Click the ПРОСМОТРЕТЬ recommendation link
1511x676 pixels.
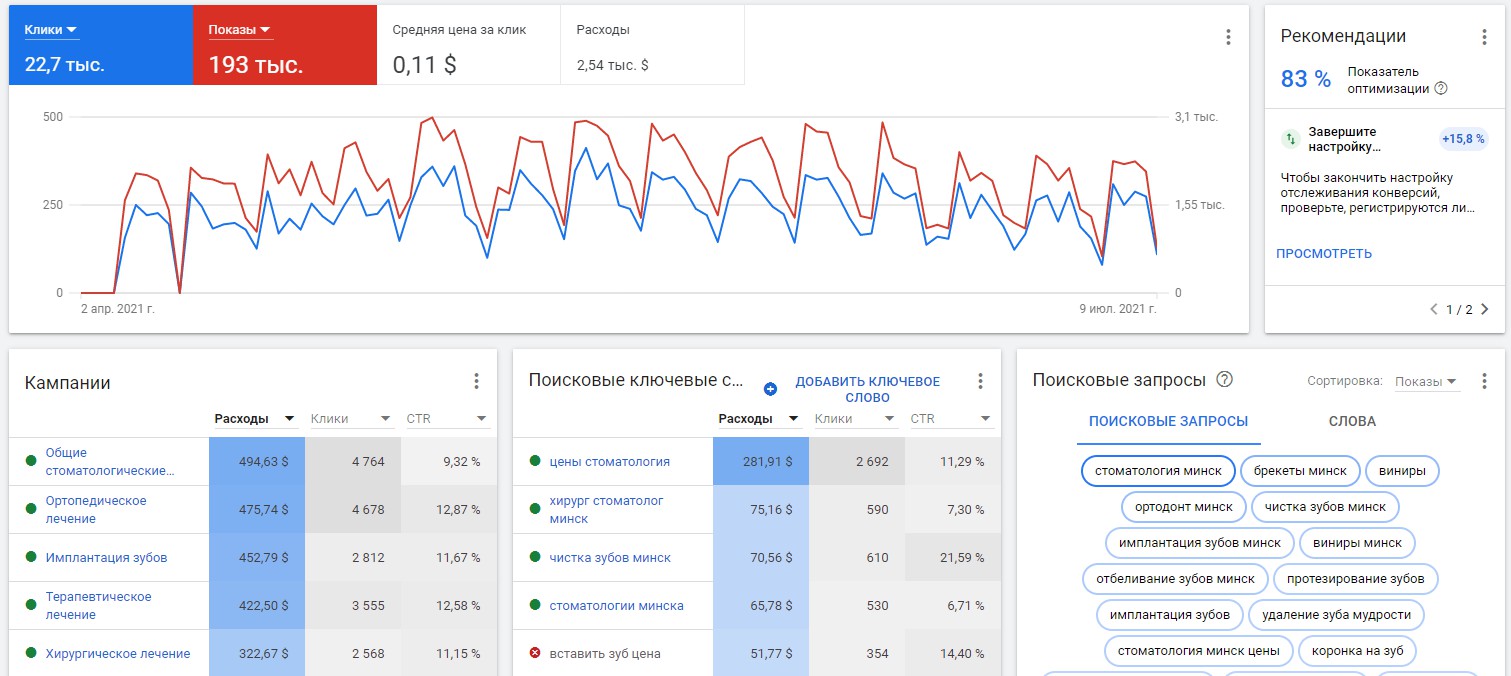[1324, 253]
